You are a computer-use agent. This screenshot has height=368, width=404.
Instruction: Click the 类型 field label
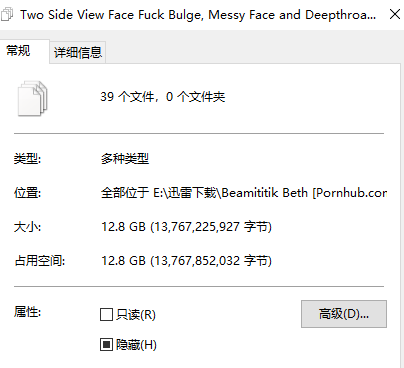point(27,159)
